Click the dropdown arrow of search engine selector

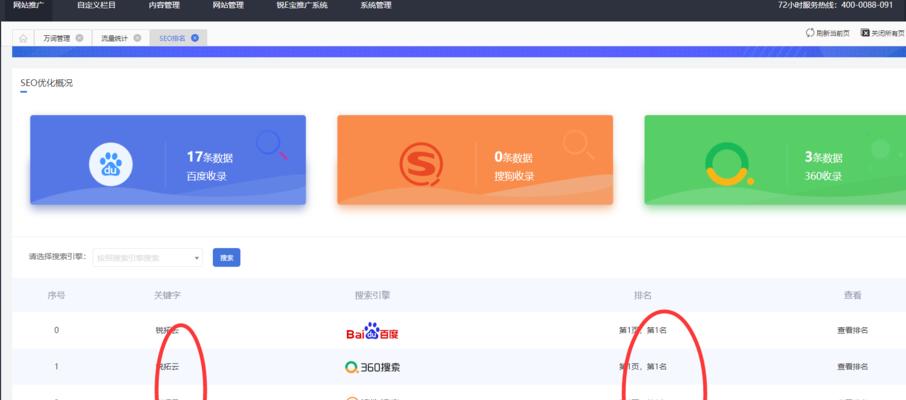point(196,258)
